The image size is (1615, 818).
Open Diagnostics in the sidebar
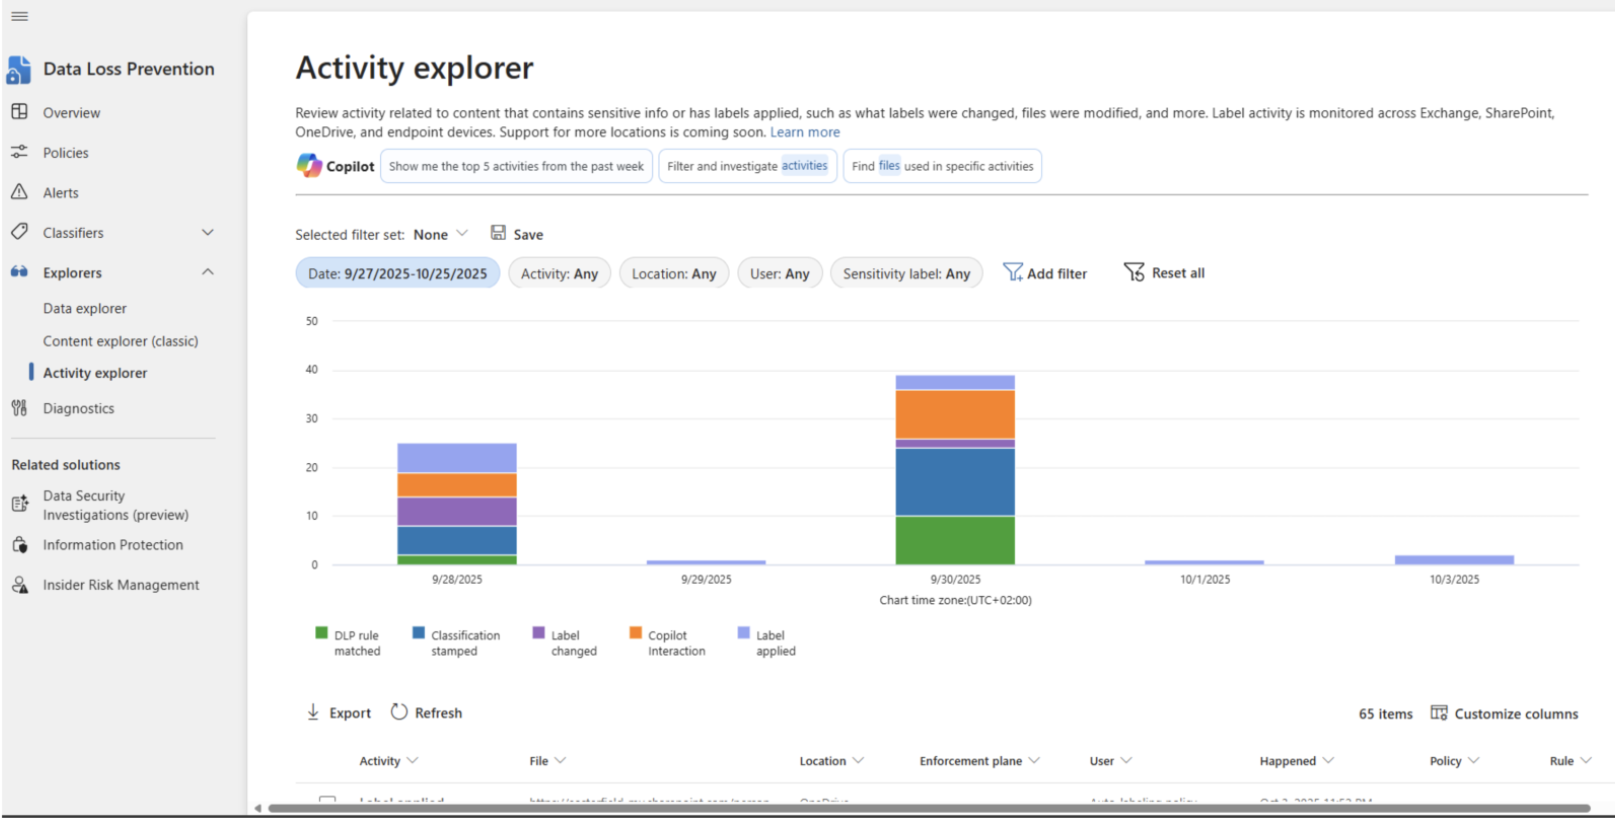point(79,408)
